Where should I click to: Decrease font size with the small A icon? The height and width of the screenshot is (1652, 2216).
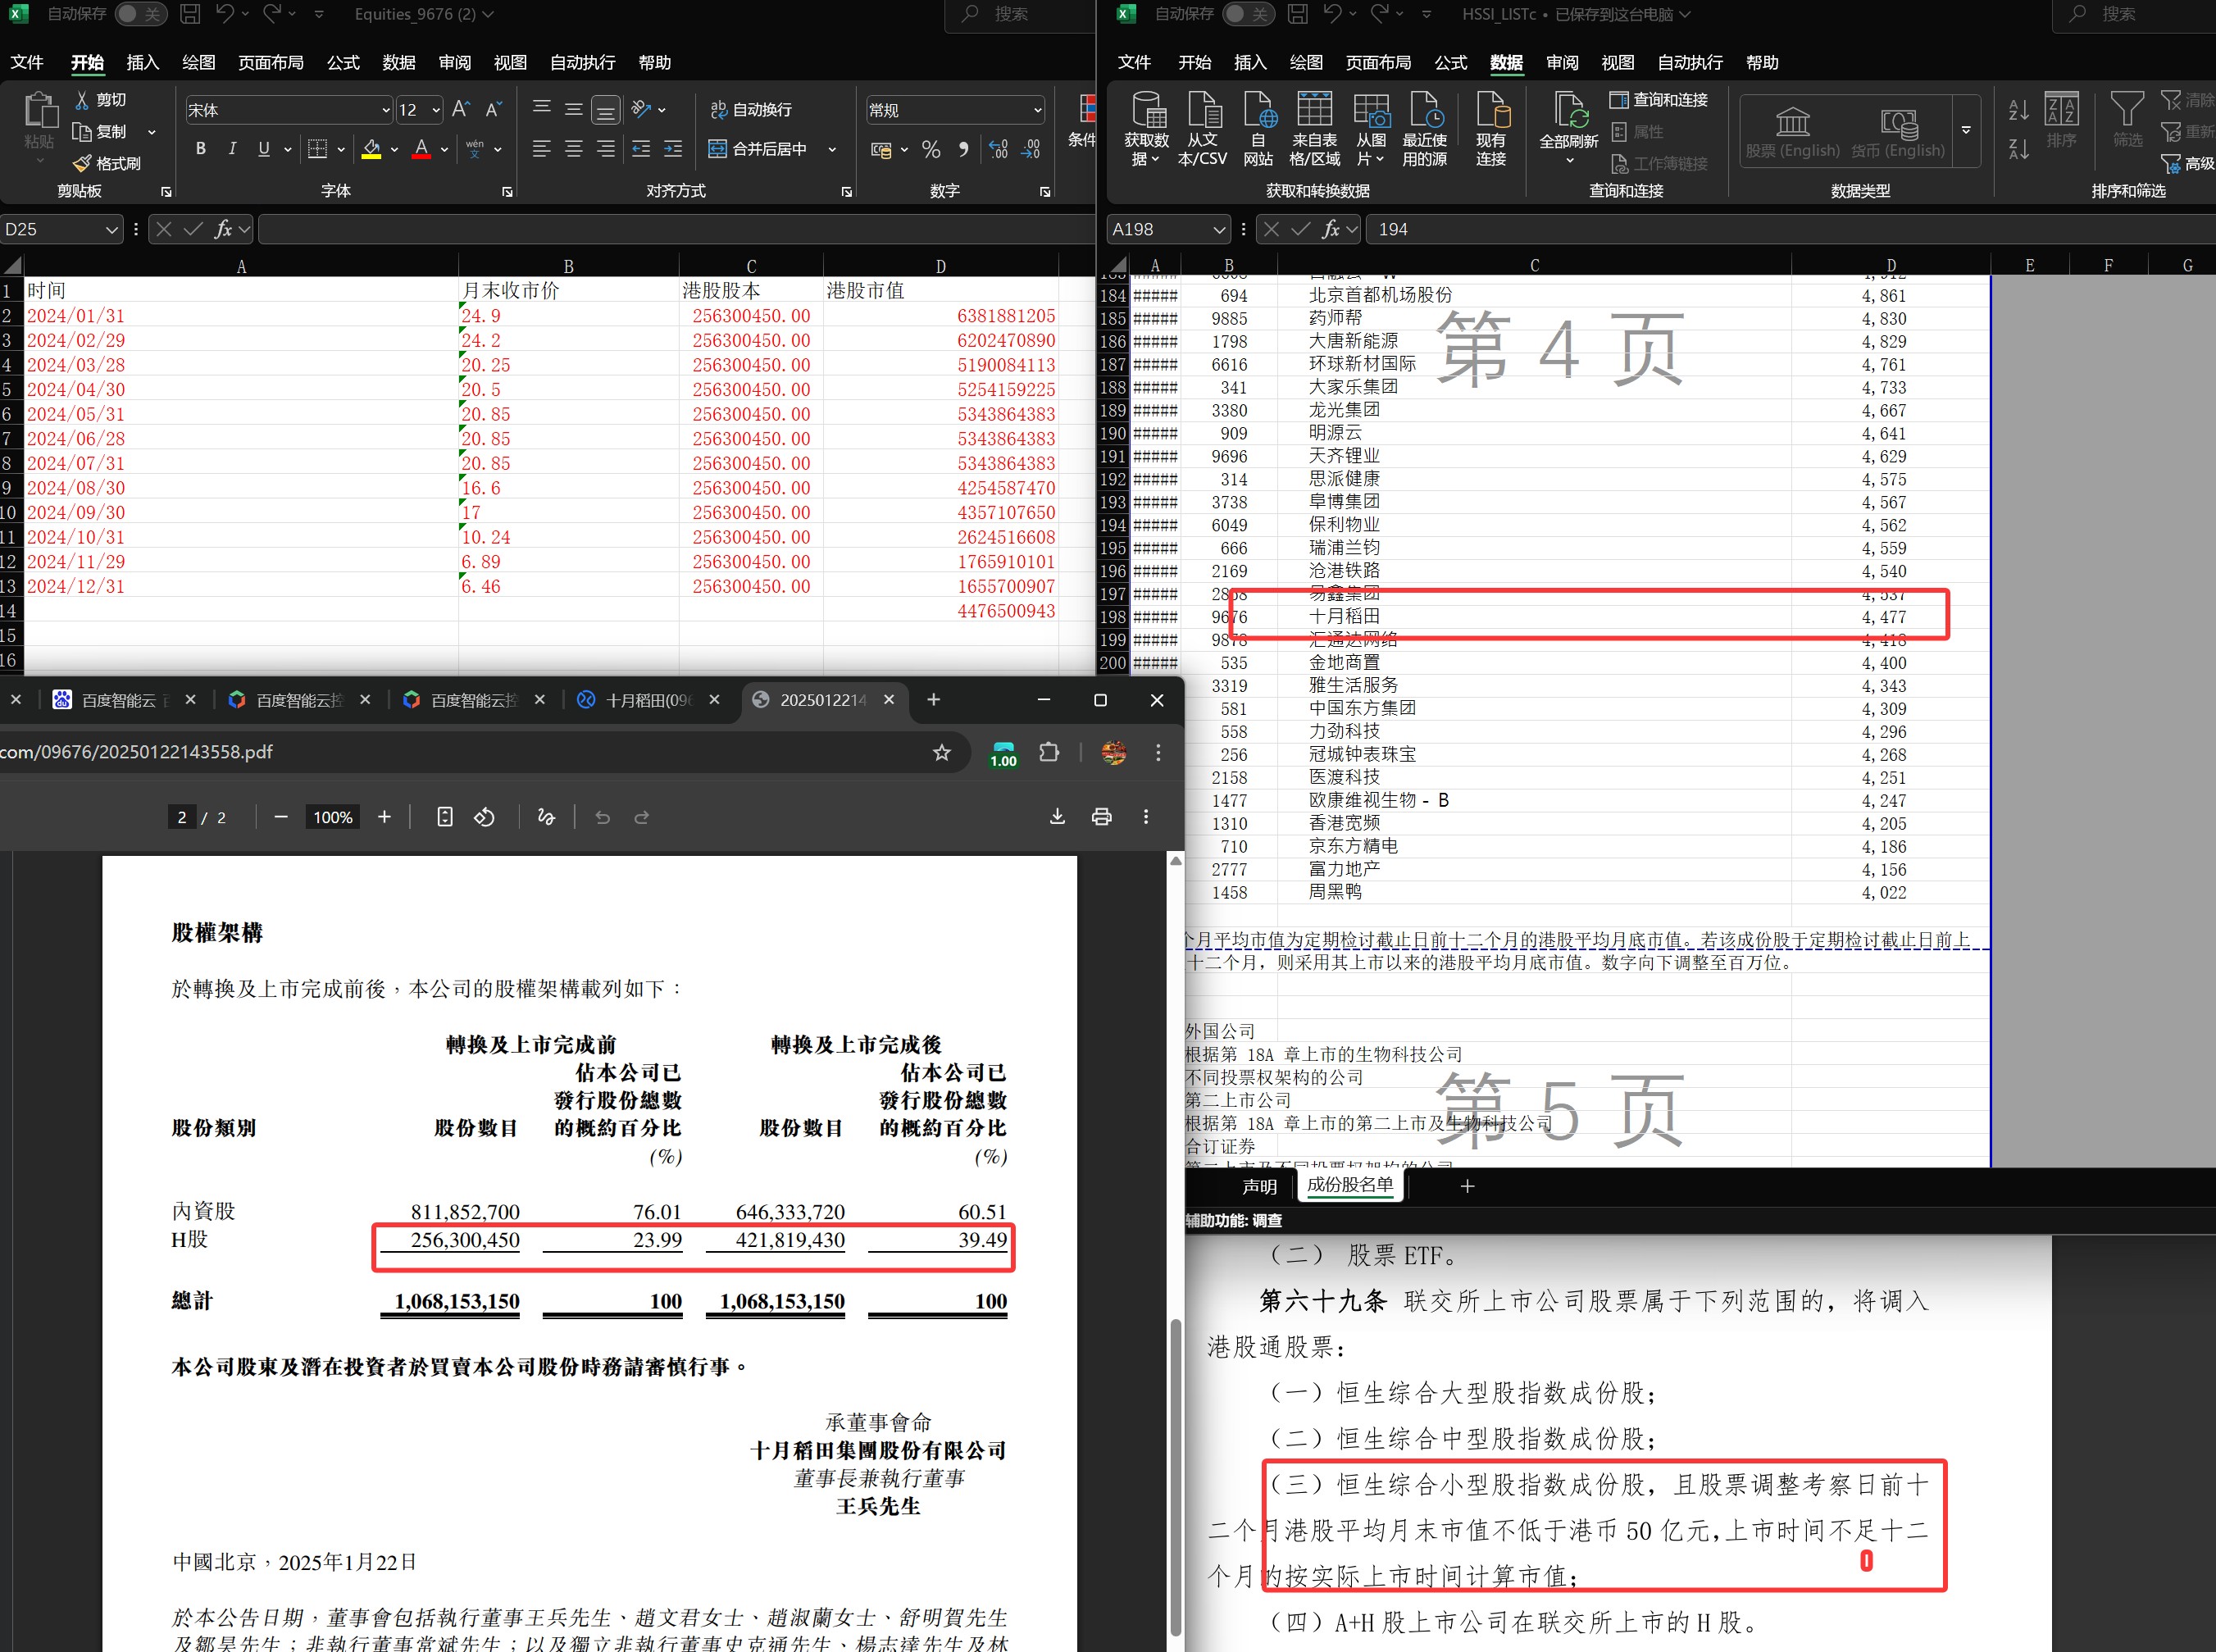point(493,110)
